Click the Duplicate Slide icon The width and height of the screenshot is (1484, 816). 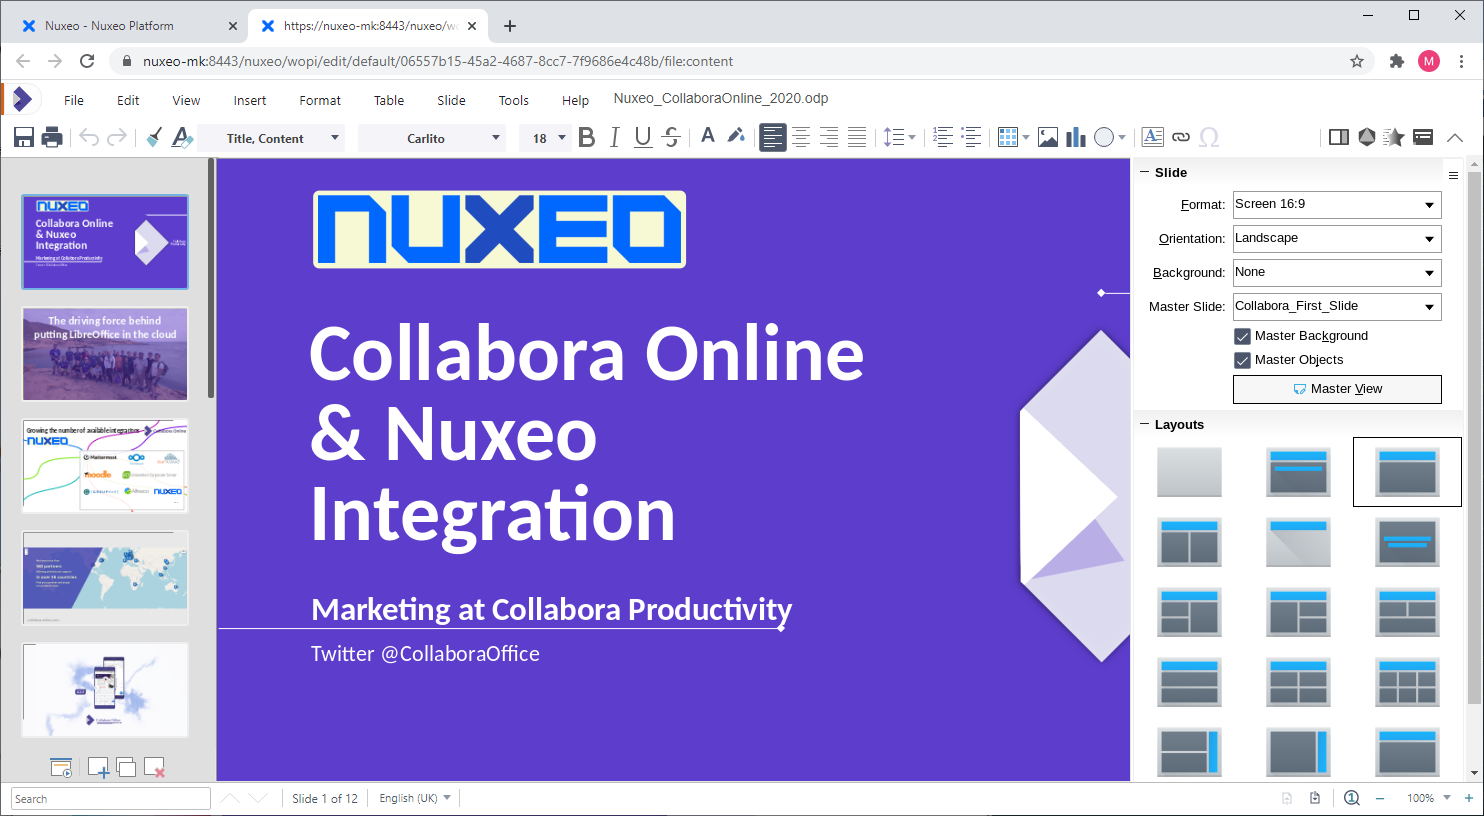click(x=126, y=768)
